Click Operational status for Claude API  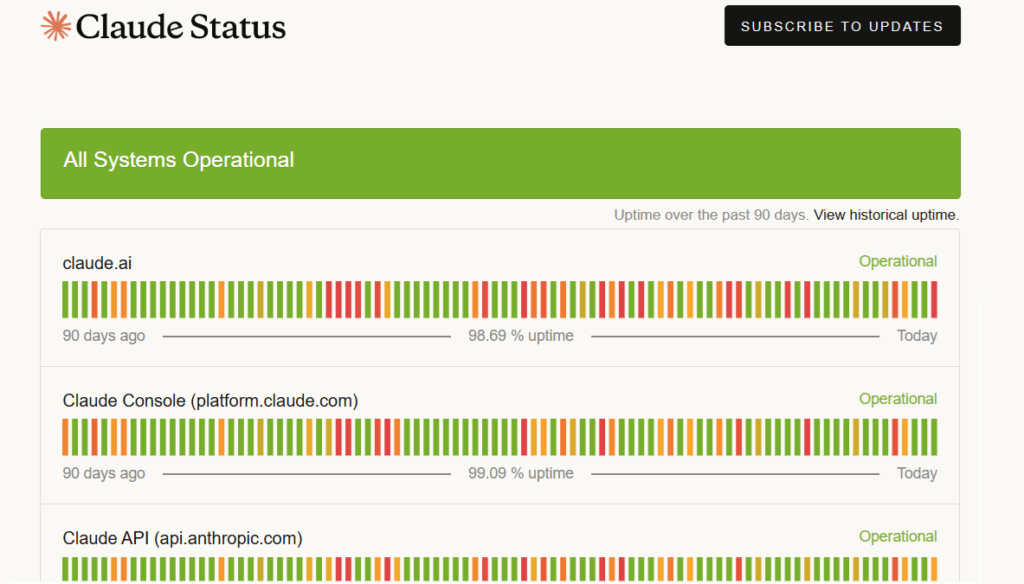pyautogui.click(x=897, y=536)
